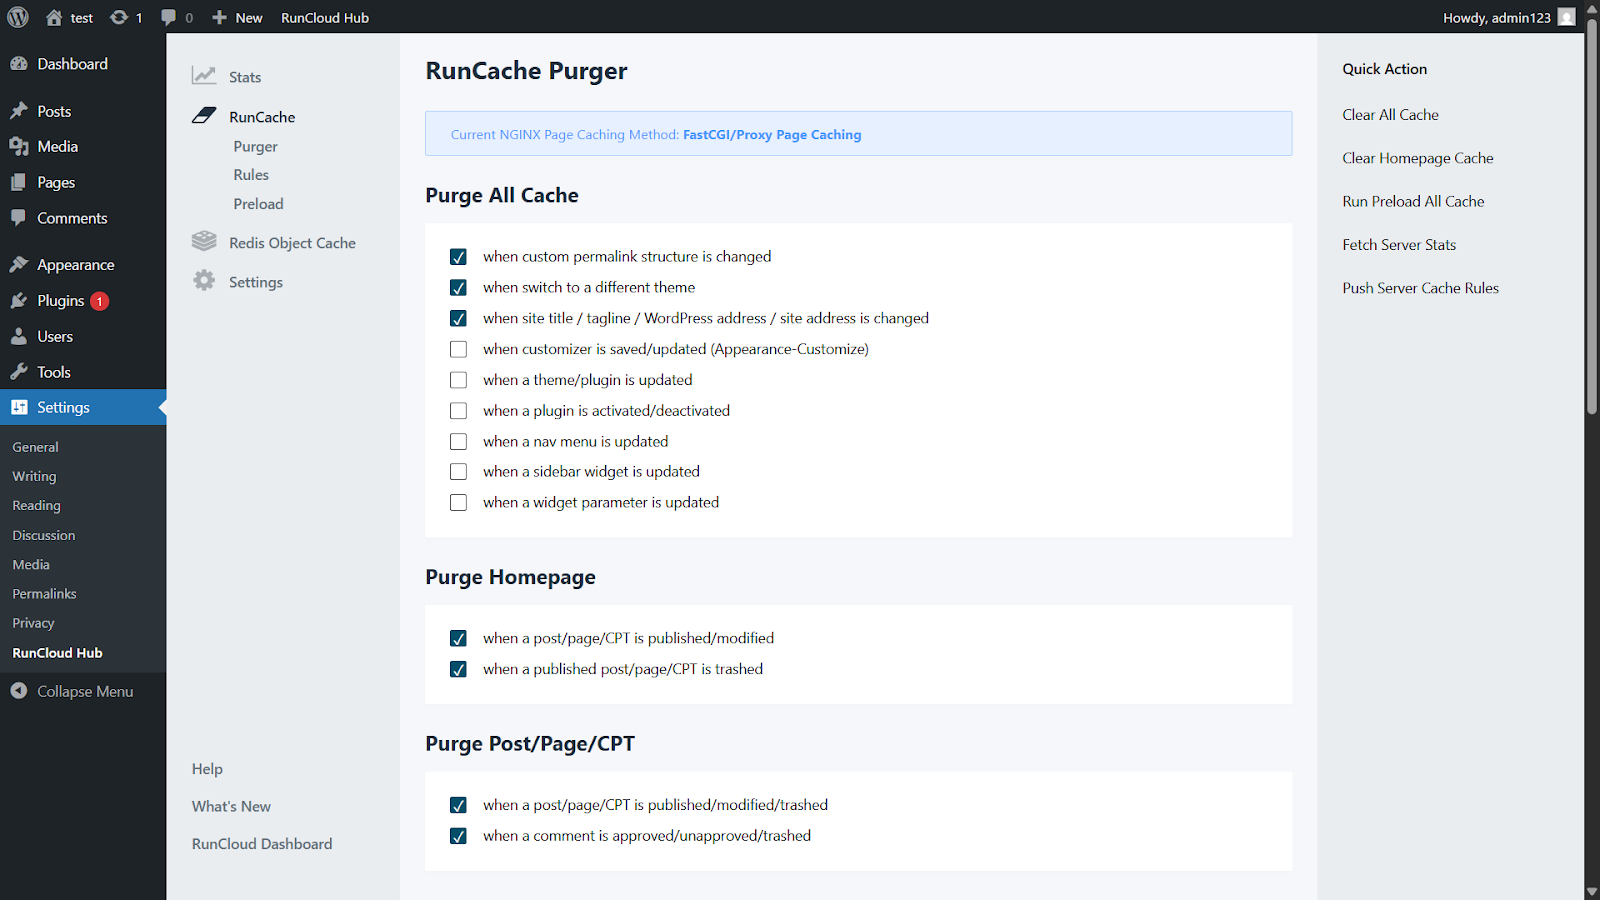Viewport: 1600px width, 900px height.
Task: Go to Permalinks settings submenu
Action: click(x=44, y=594)
